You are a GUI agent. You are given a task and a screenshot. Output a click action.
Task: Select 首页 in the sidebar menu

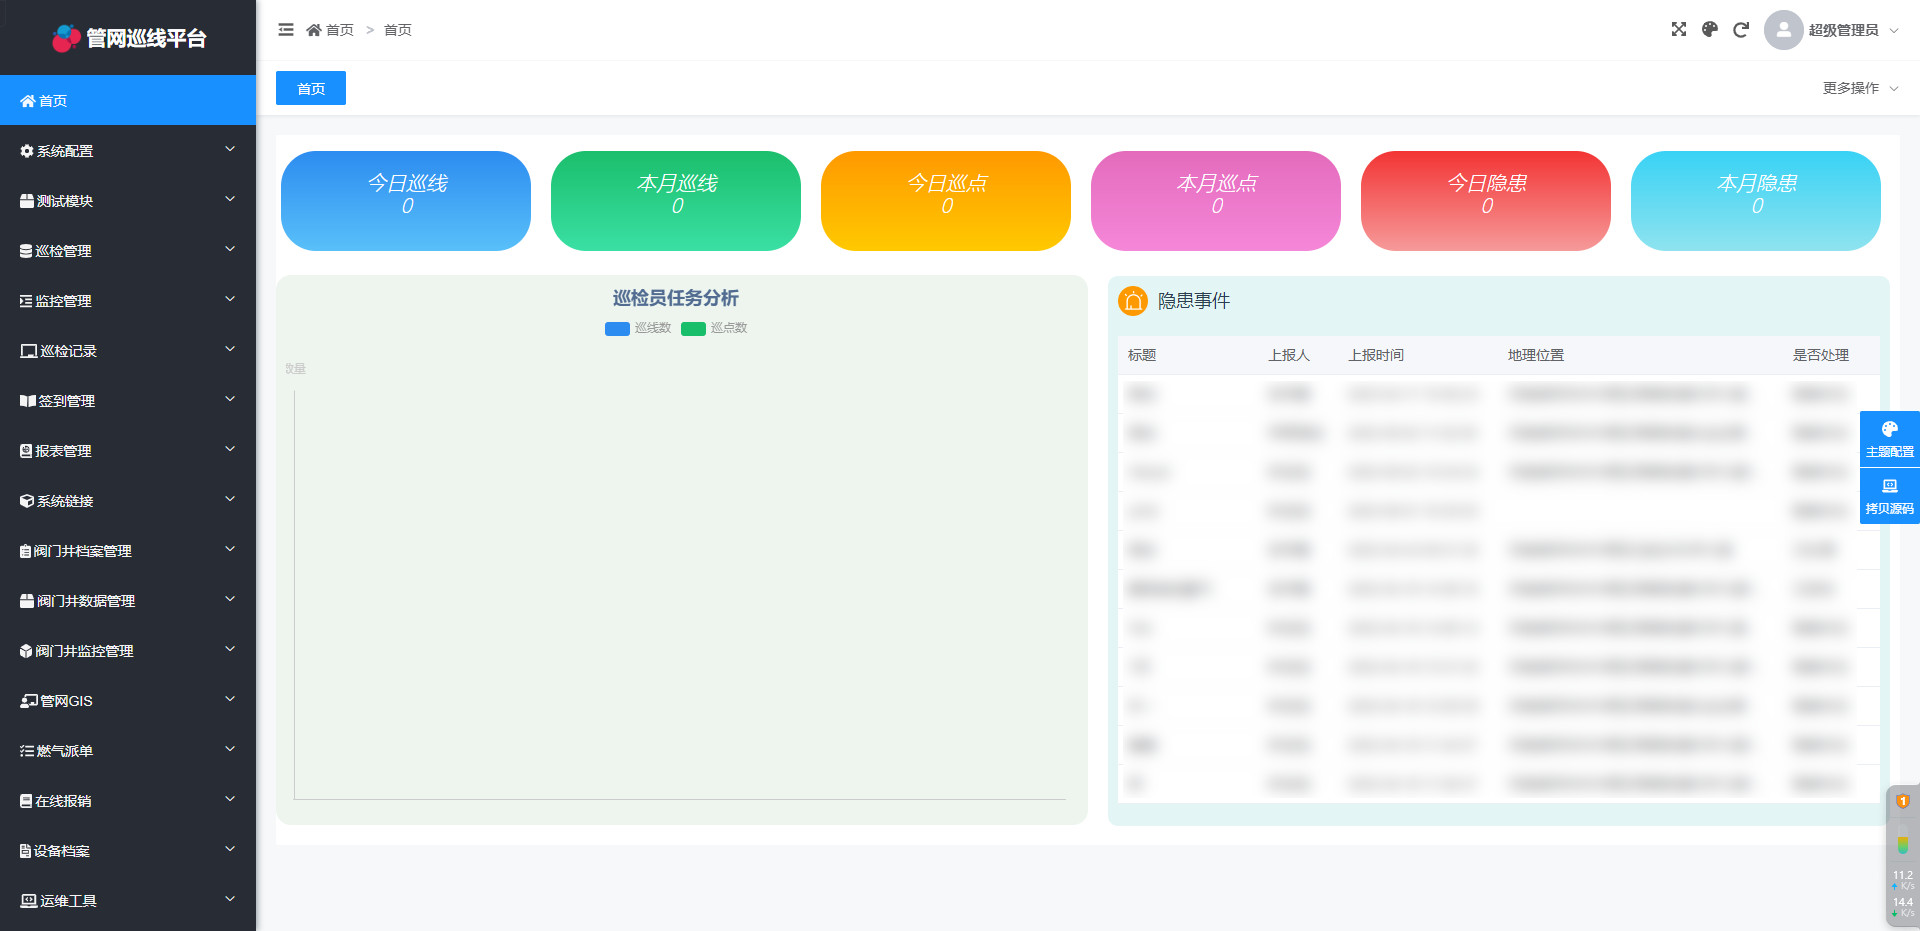pos(128,101)
